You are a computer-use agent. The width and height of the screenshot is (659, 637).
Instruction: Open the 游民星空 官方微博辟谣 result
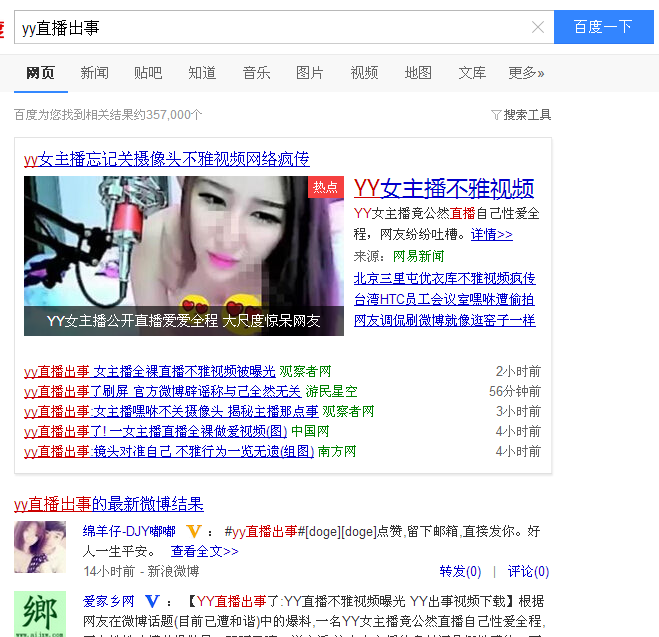[163, 392]
